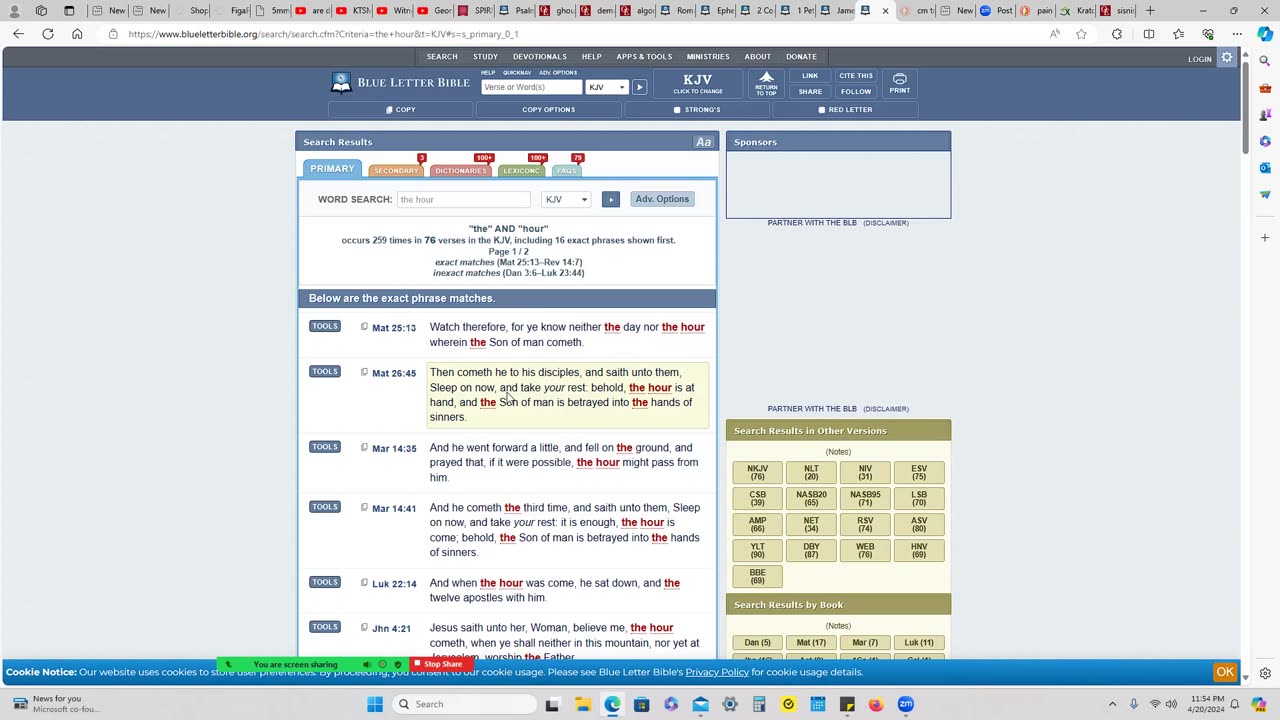
Task: Open the Windows Start menu
Action: click(x=375, y=704)
